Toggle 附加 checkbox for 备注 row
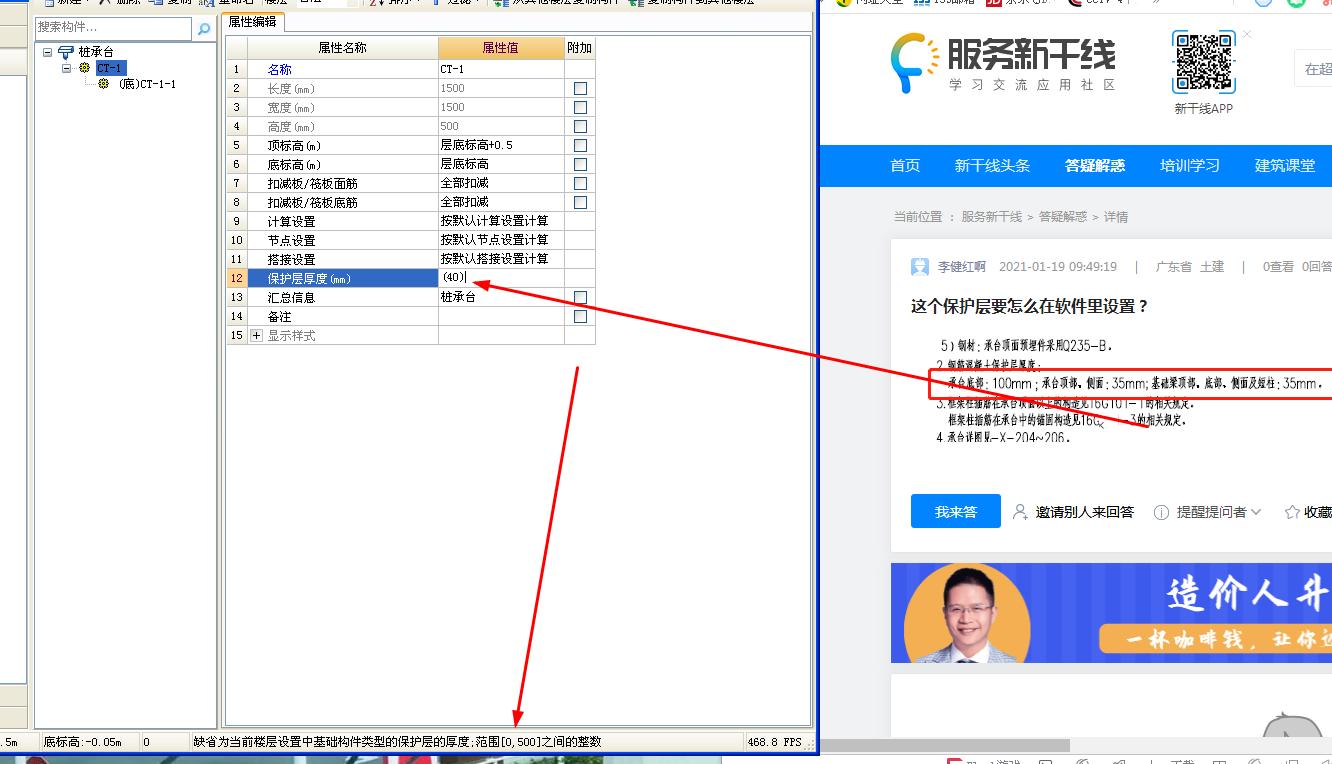 (580, 316)
